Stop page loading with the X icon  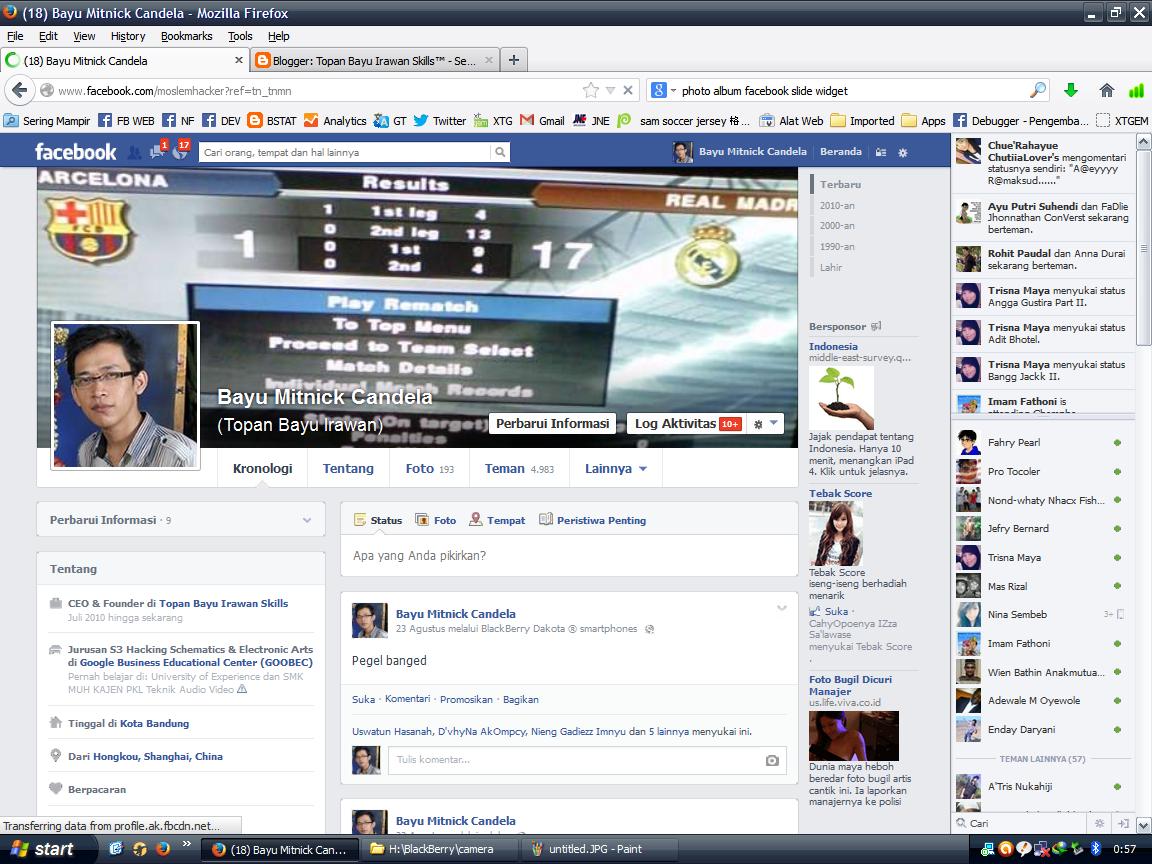627,90
